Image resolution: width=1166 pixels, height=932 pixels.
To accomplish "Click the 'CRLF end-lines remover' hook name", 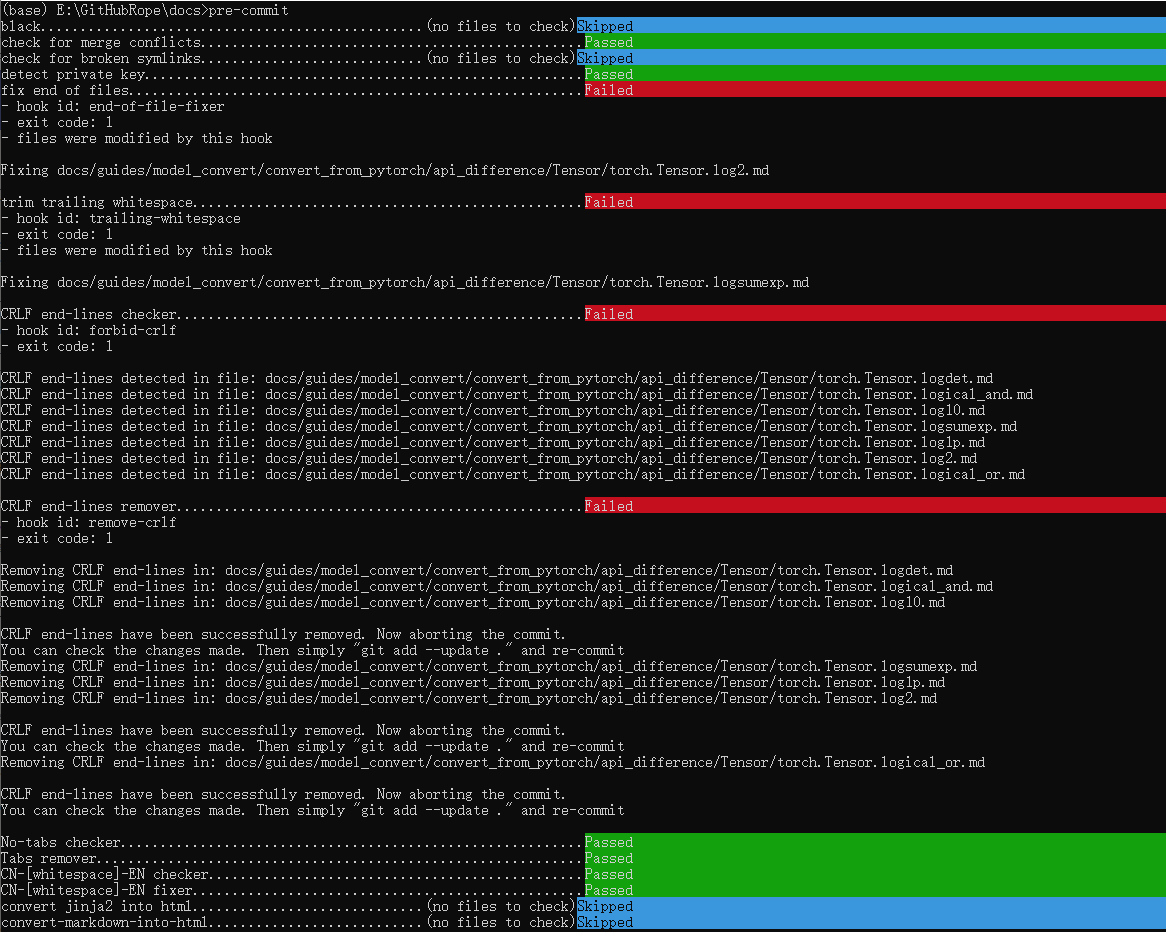I will coord(88,506).
